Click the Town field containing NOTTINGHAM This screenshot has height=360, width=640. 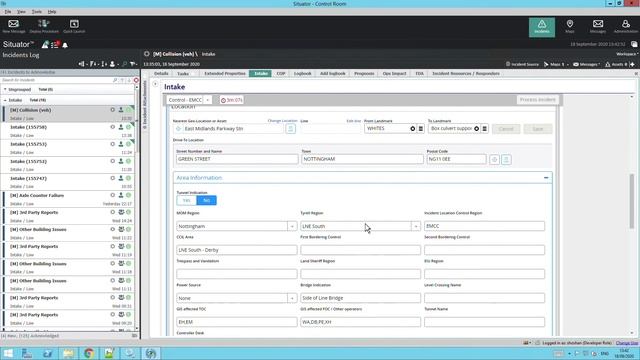pos(362,159)
